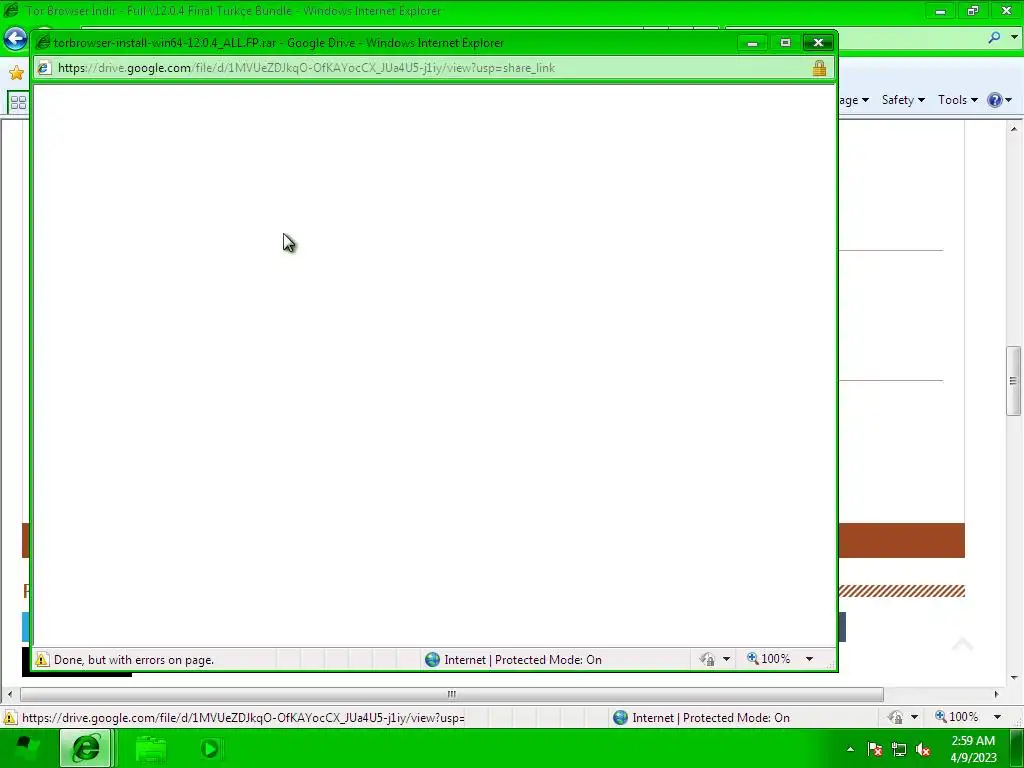Screen dimensions: 1024x768
Task: Expand zoom dropdown arrow in popup status bar
Action: point(809,659)
